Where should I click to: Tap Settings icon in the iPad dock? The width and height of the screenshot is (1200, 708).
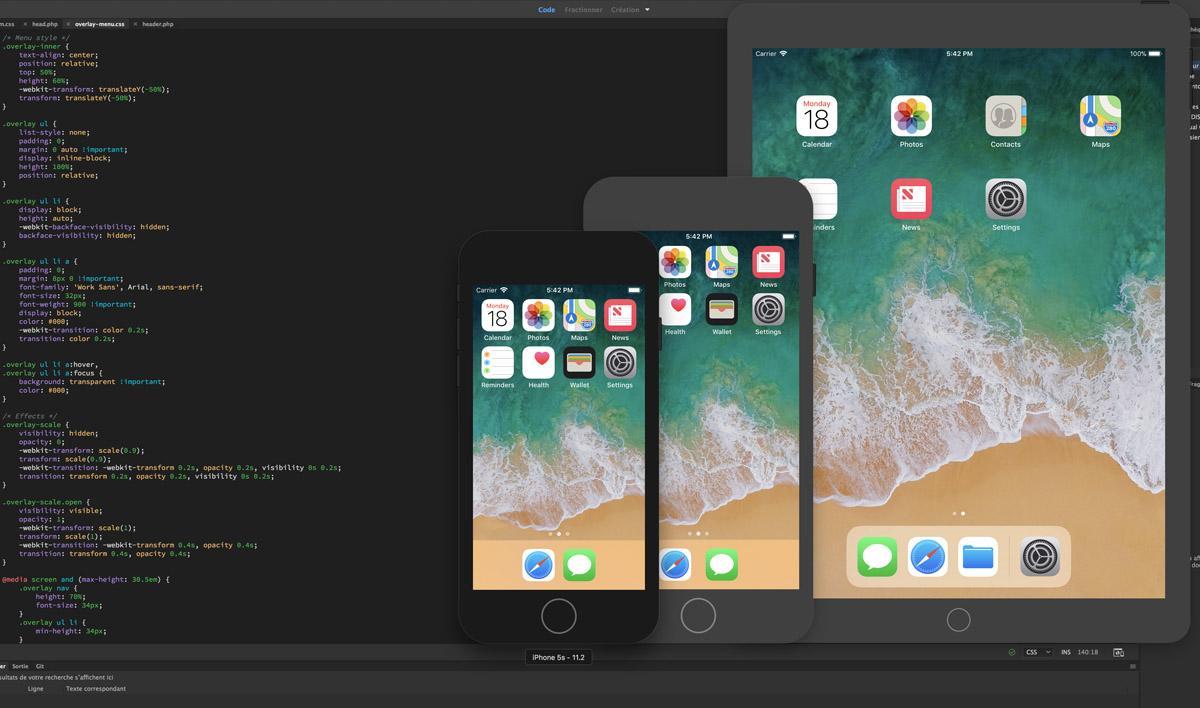click(1040, 557)
